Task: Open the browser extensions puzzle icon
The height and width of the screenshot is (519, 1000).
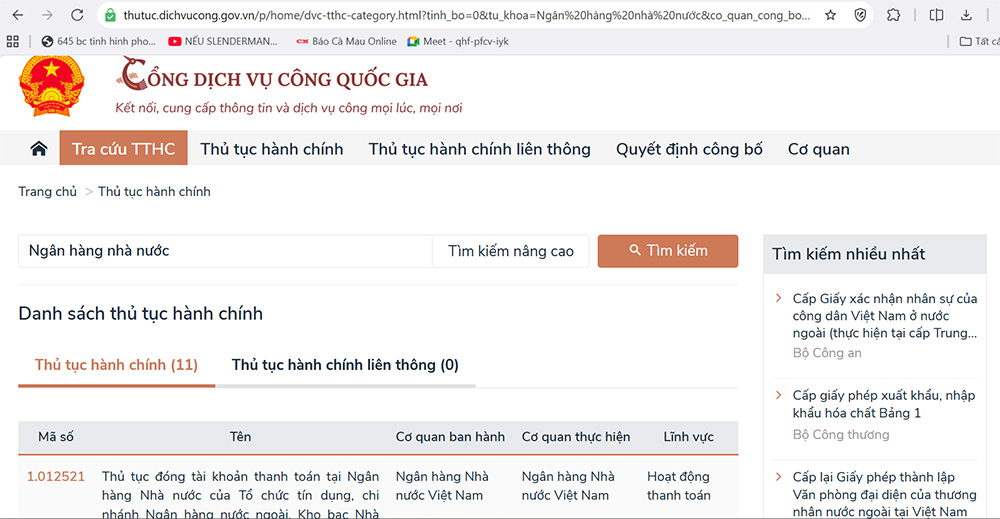Action: coord(894,15)
